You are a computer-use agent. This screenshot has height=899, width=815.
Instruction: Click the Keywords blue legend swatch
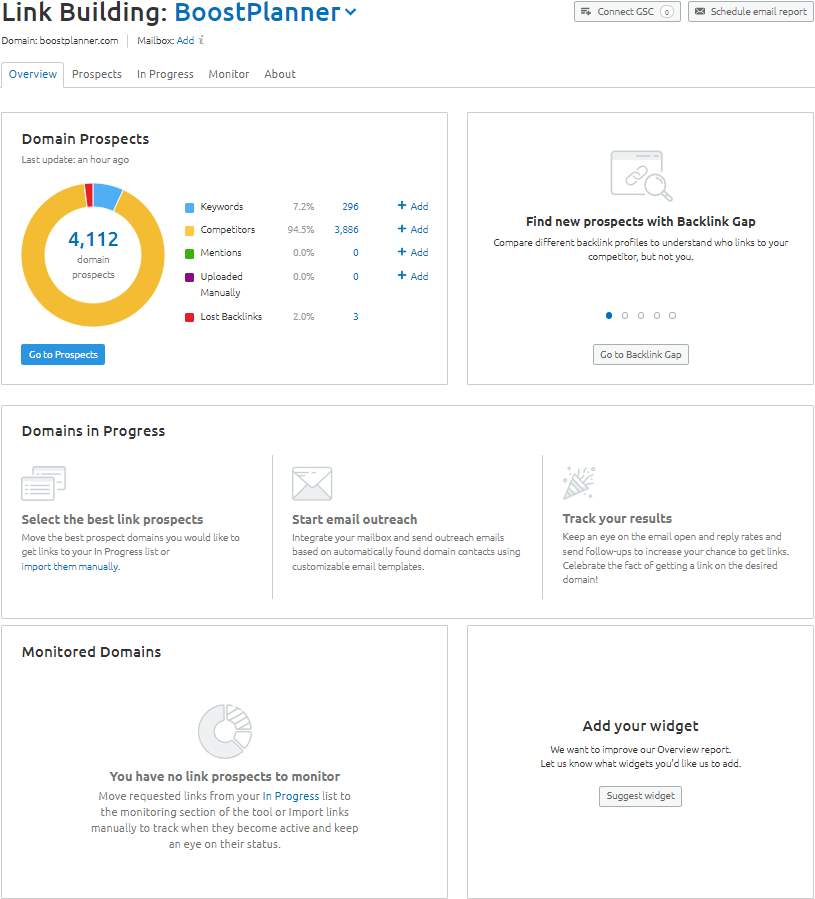coord(189,208)
